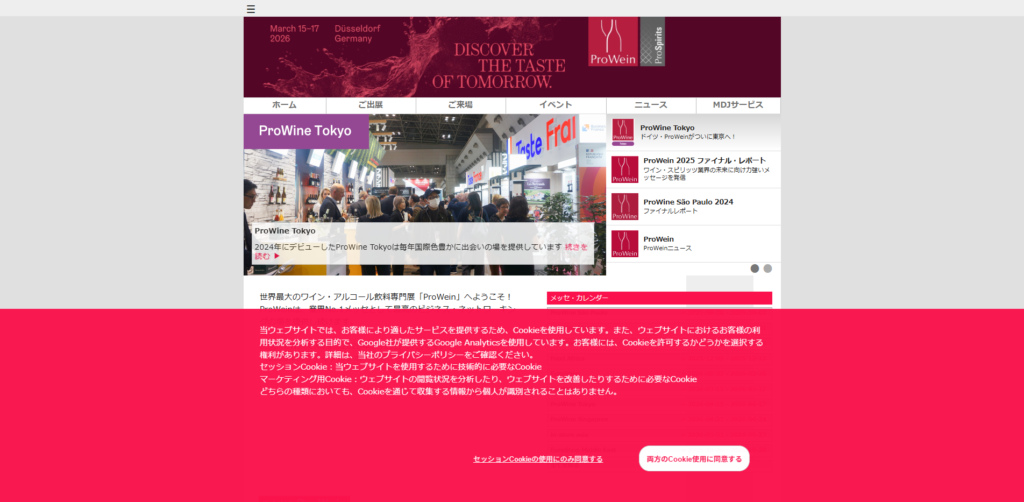Viewport: 1024px width, 502px height.
Task: Open the hamburger menu icon
Action: (251, 9)
